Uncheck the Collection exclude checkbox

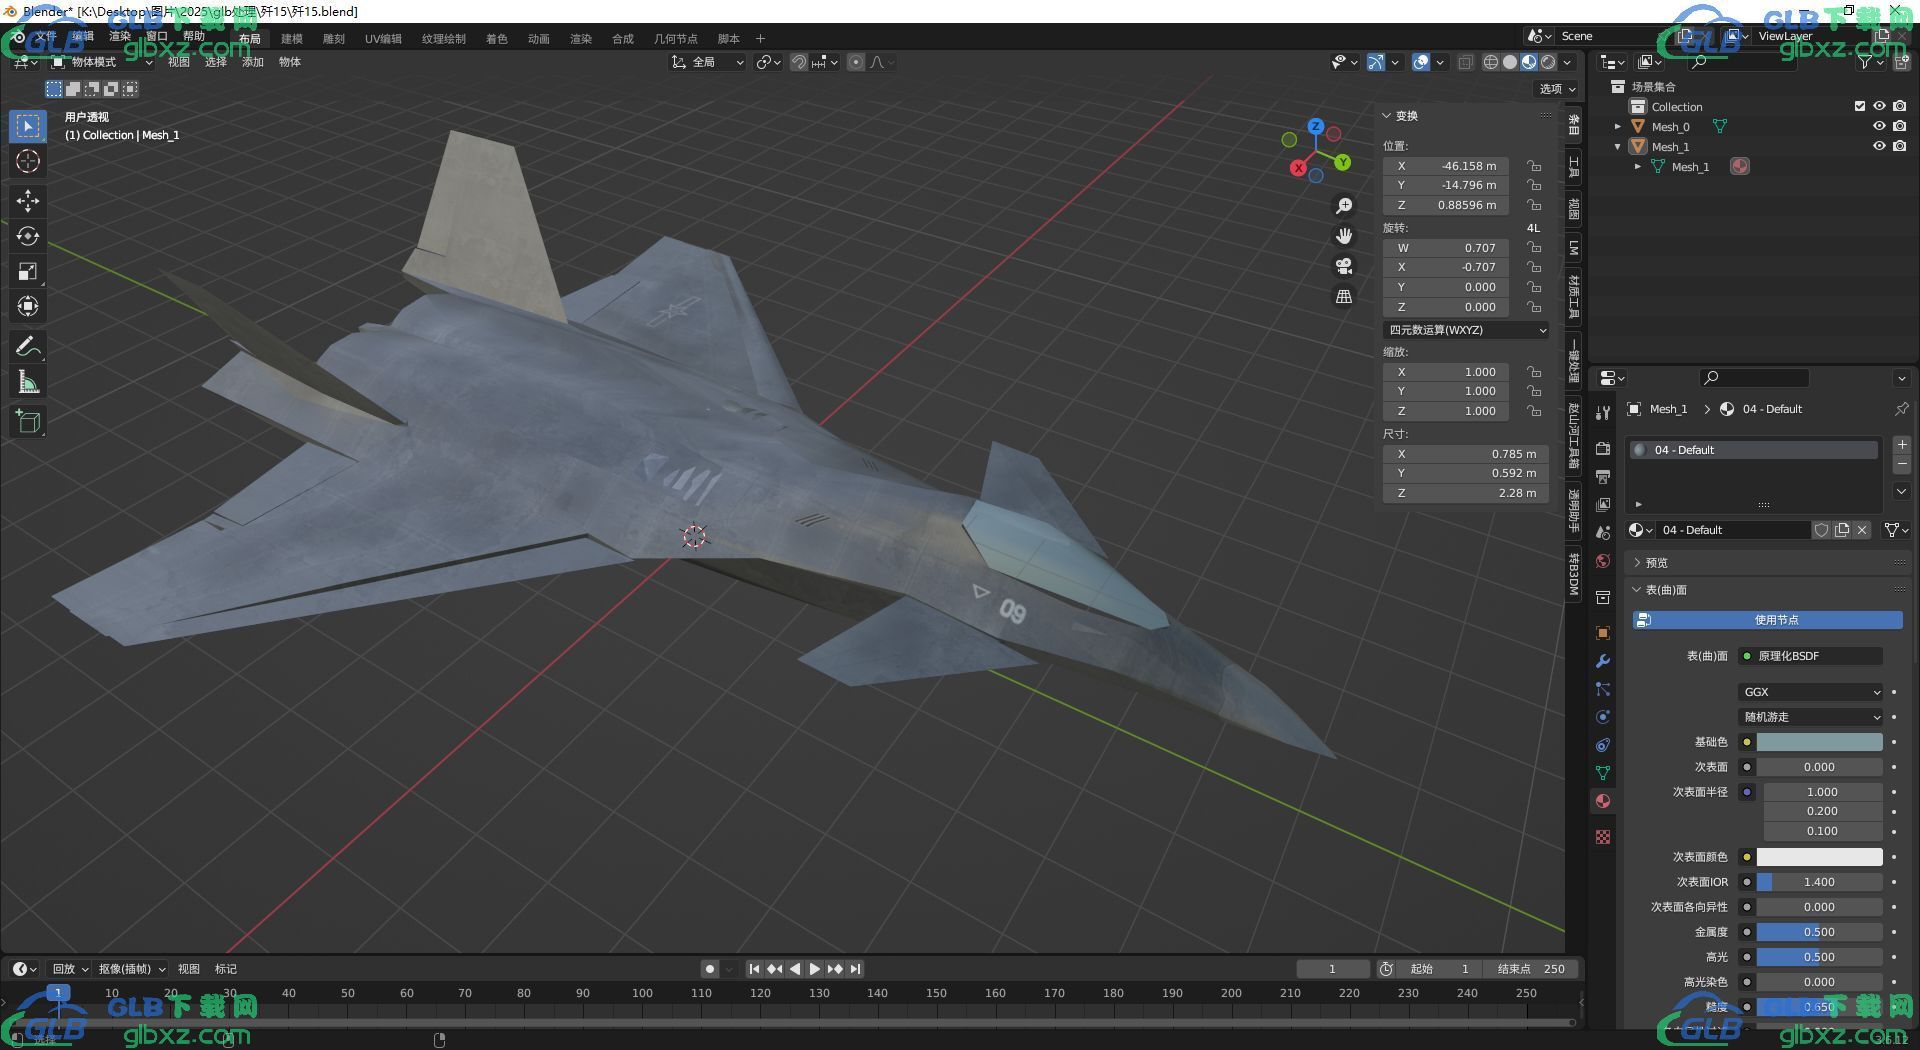coord(1859,106)
